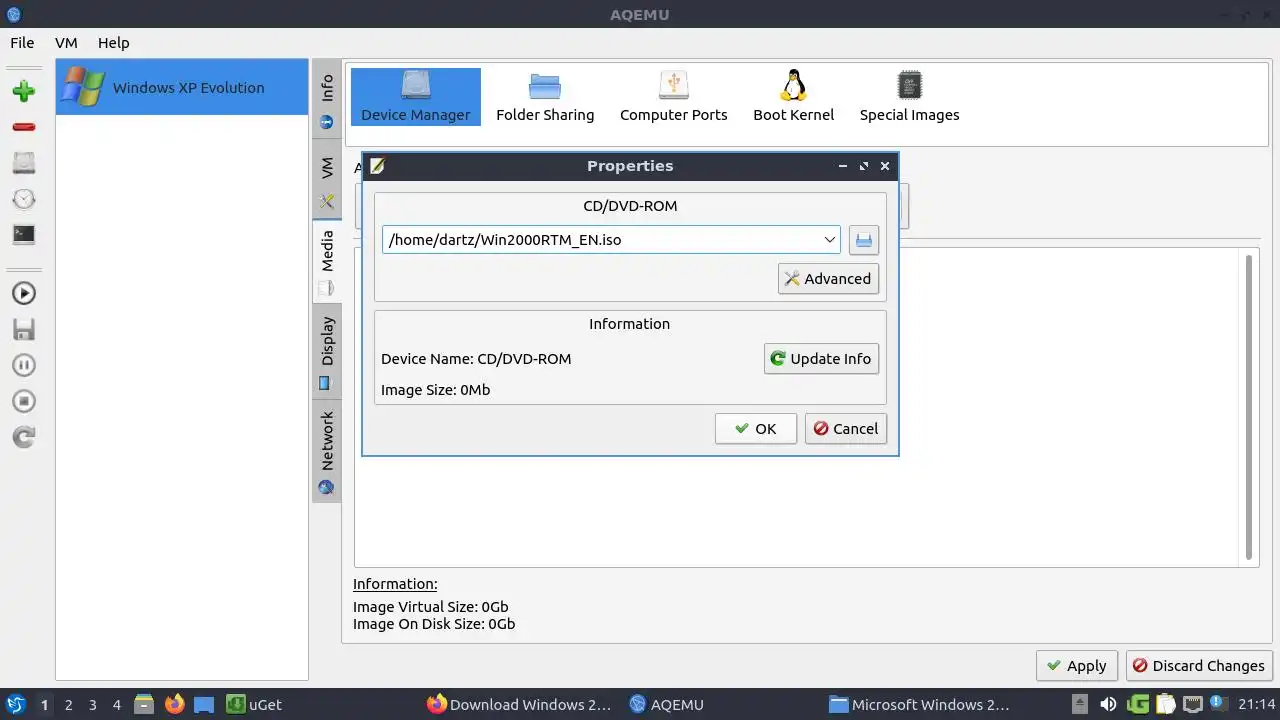The width and height of the screenshot is (1280, 720).
Task: Confirm the Properties dialog with OK
Action: pos(756,429)
